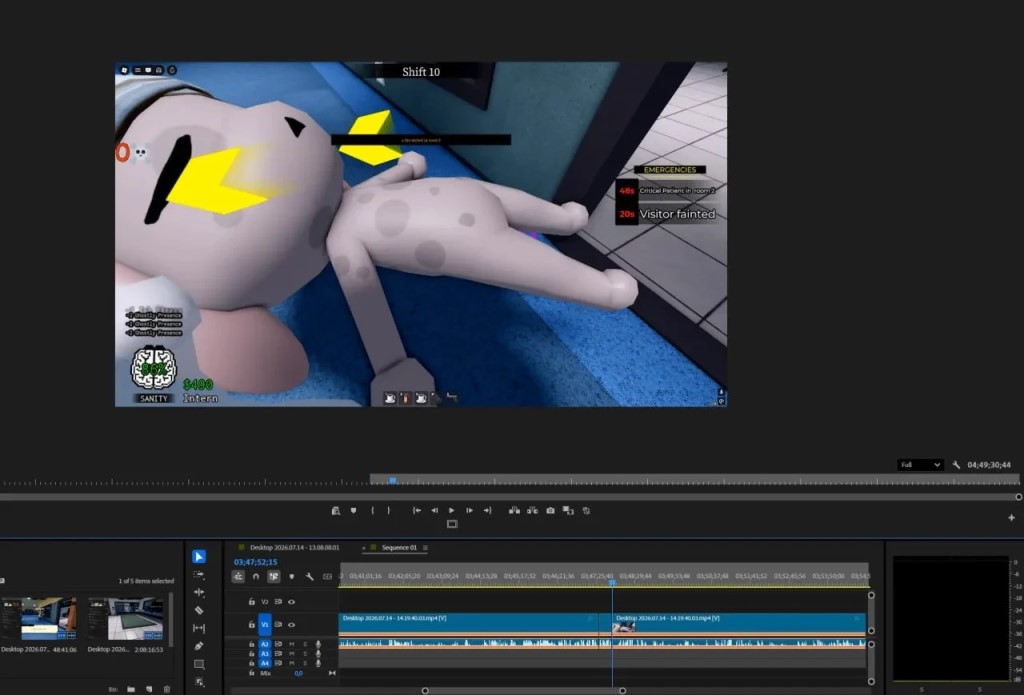Toggle Linked Selection in timeline
Viewport: 1024px width, 695px height.
point(274,577)
